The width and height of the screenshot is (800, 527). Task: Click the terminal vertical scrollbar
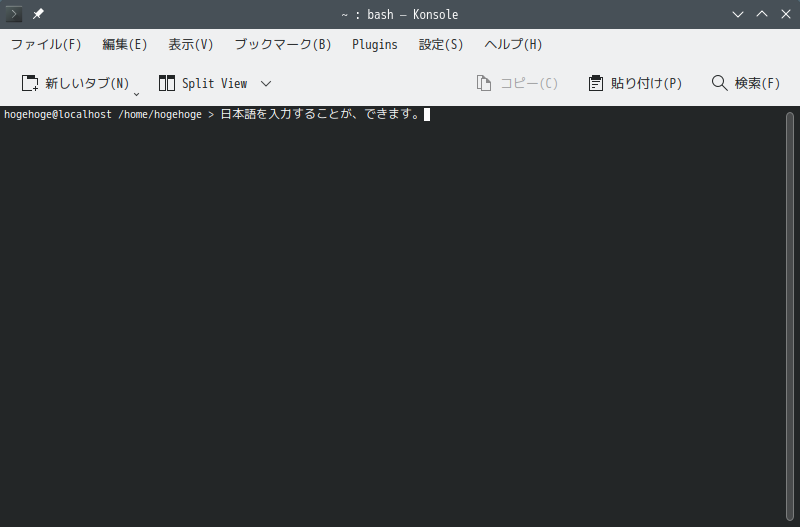click(x=790, y=316)
